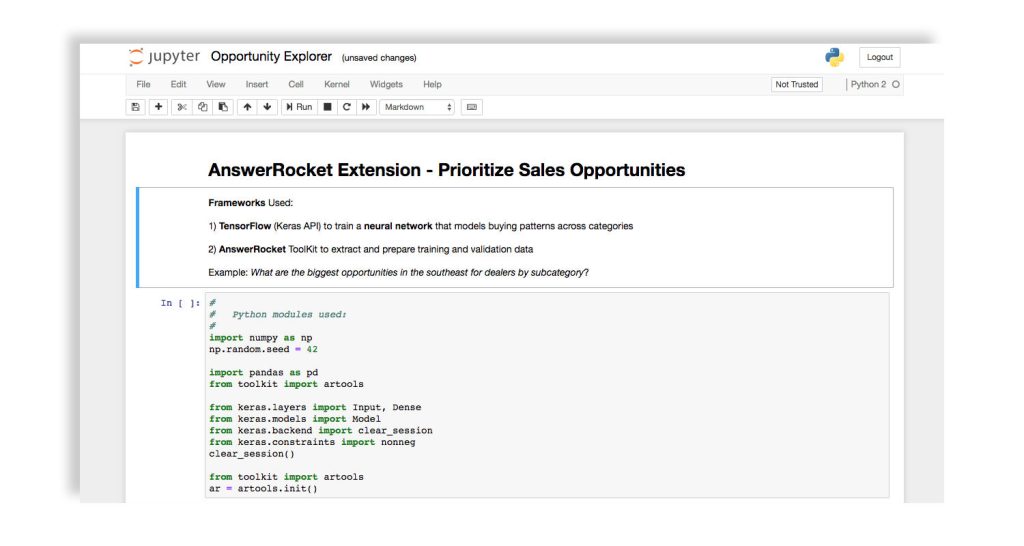Interrupt the kernel with stop icon
This screenshot has height=546, width=1024.
click(x=327, y=107)
